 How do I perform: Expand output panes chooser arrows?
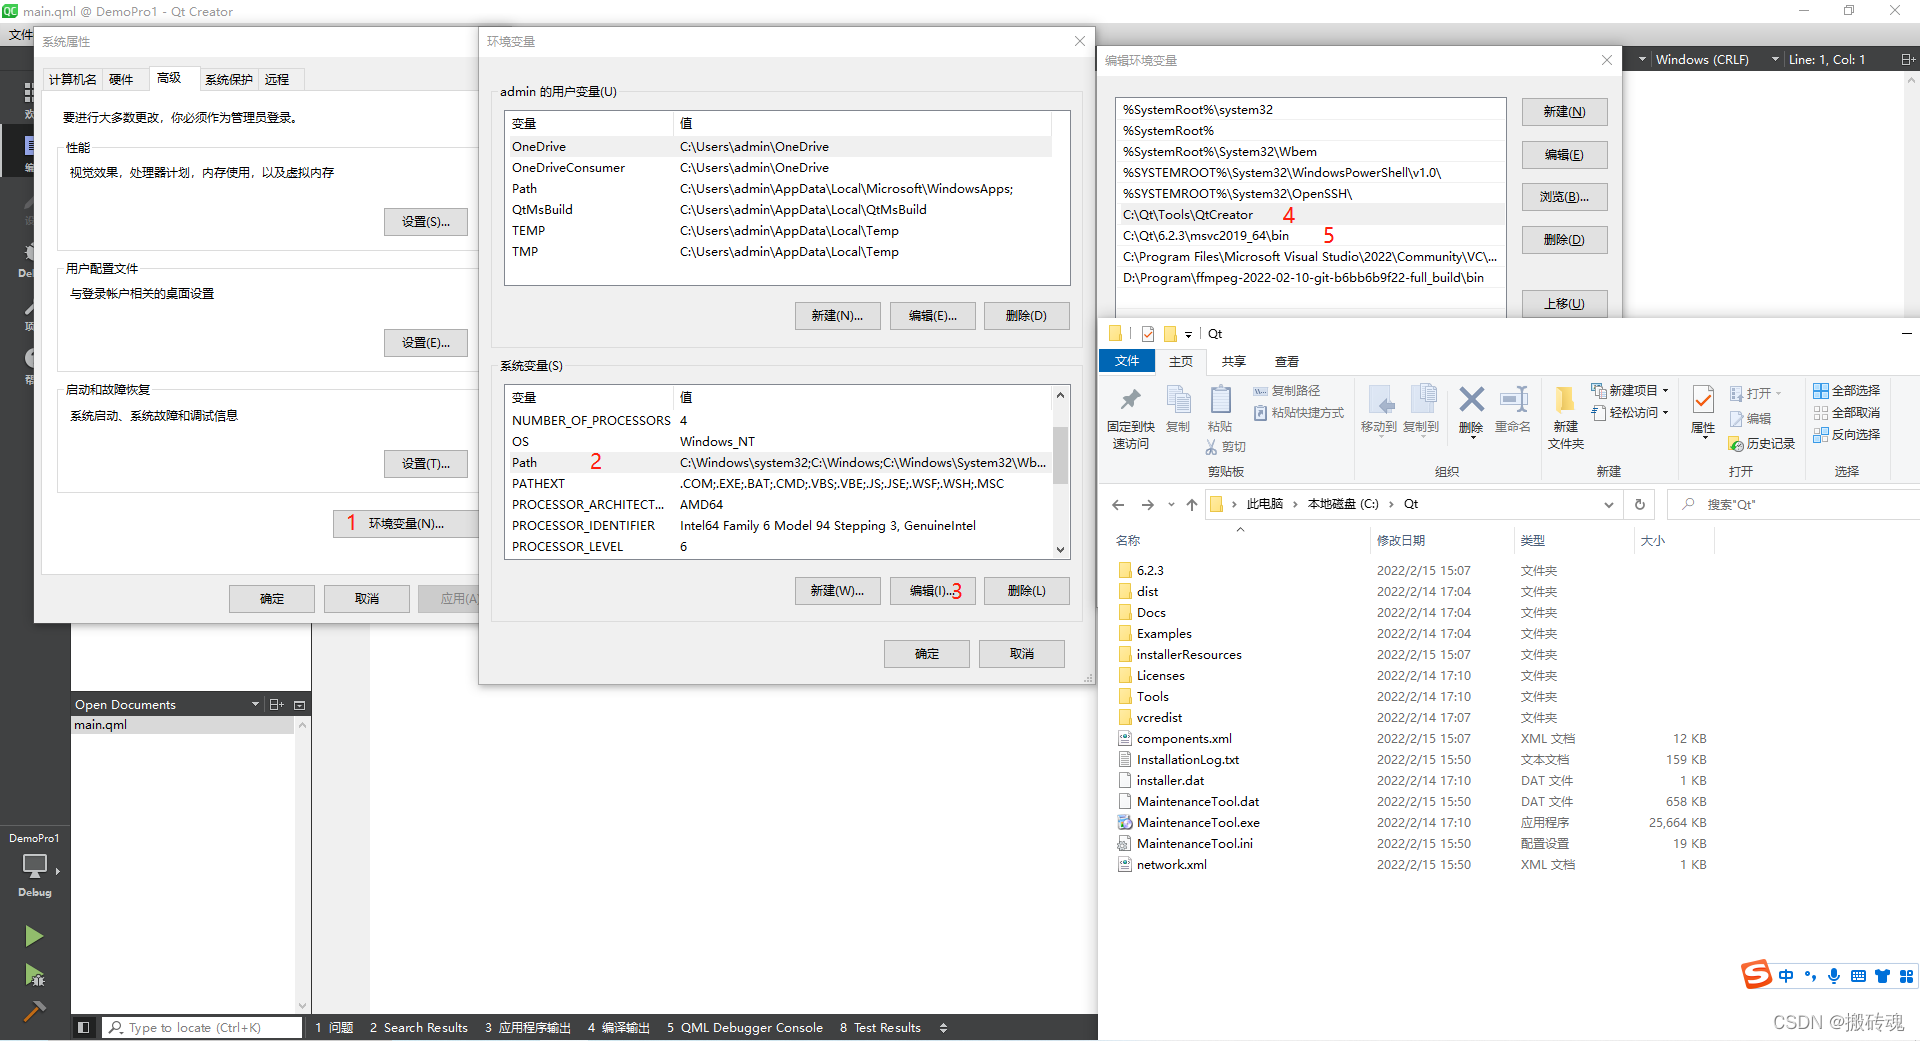(x=943, y=1027)
